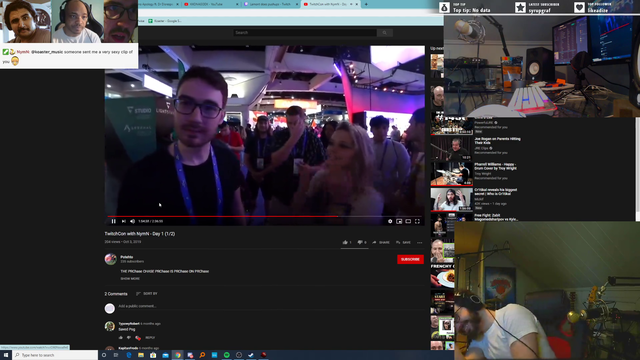Screen dimensions: 640x360
Task: Open File Explorer from taskbar
Action: (141, 355)
